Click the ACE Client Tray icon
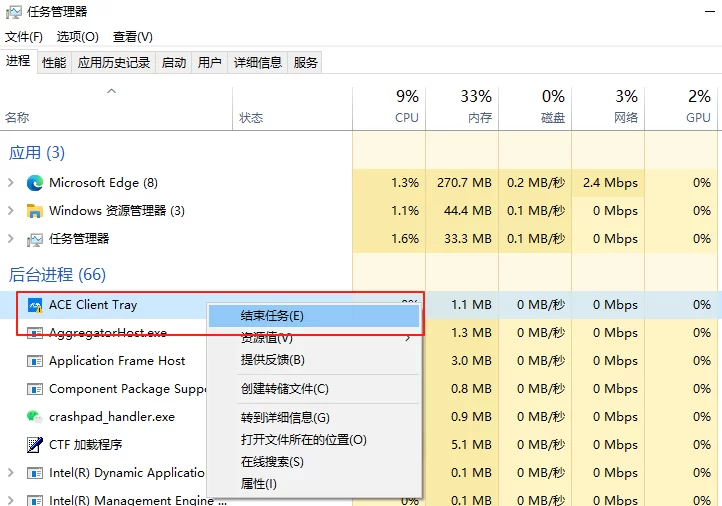 click(x=35, y=305)
